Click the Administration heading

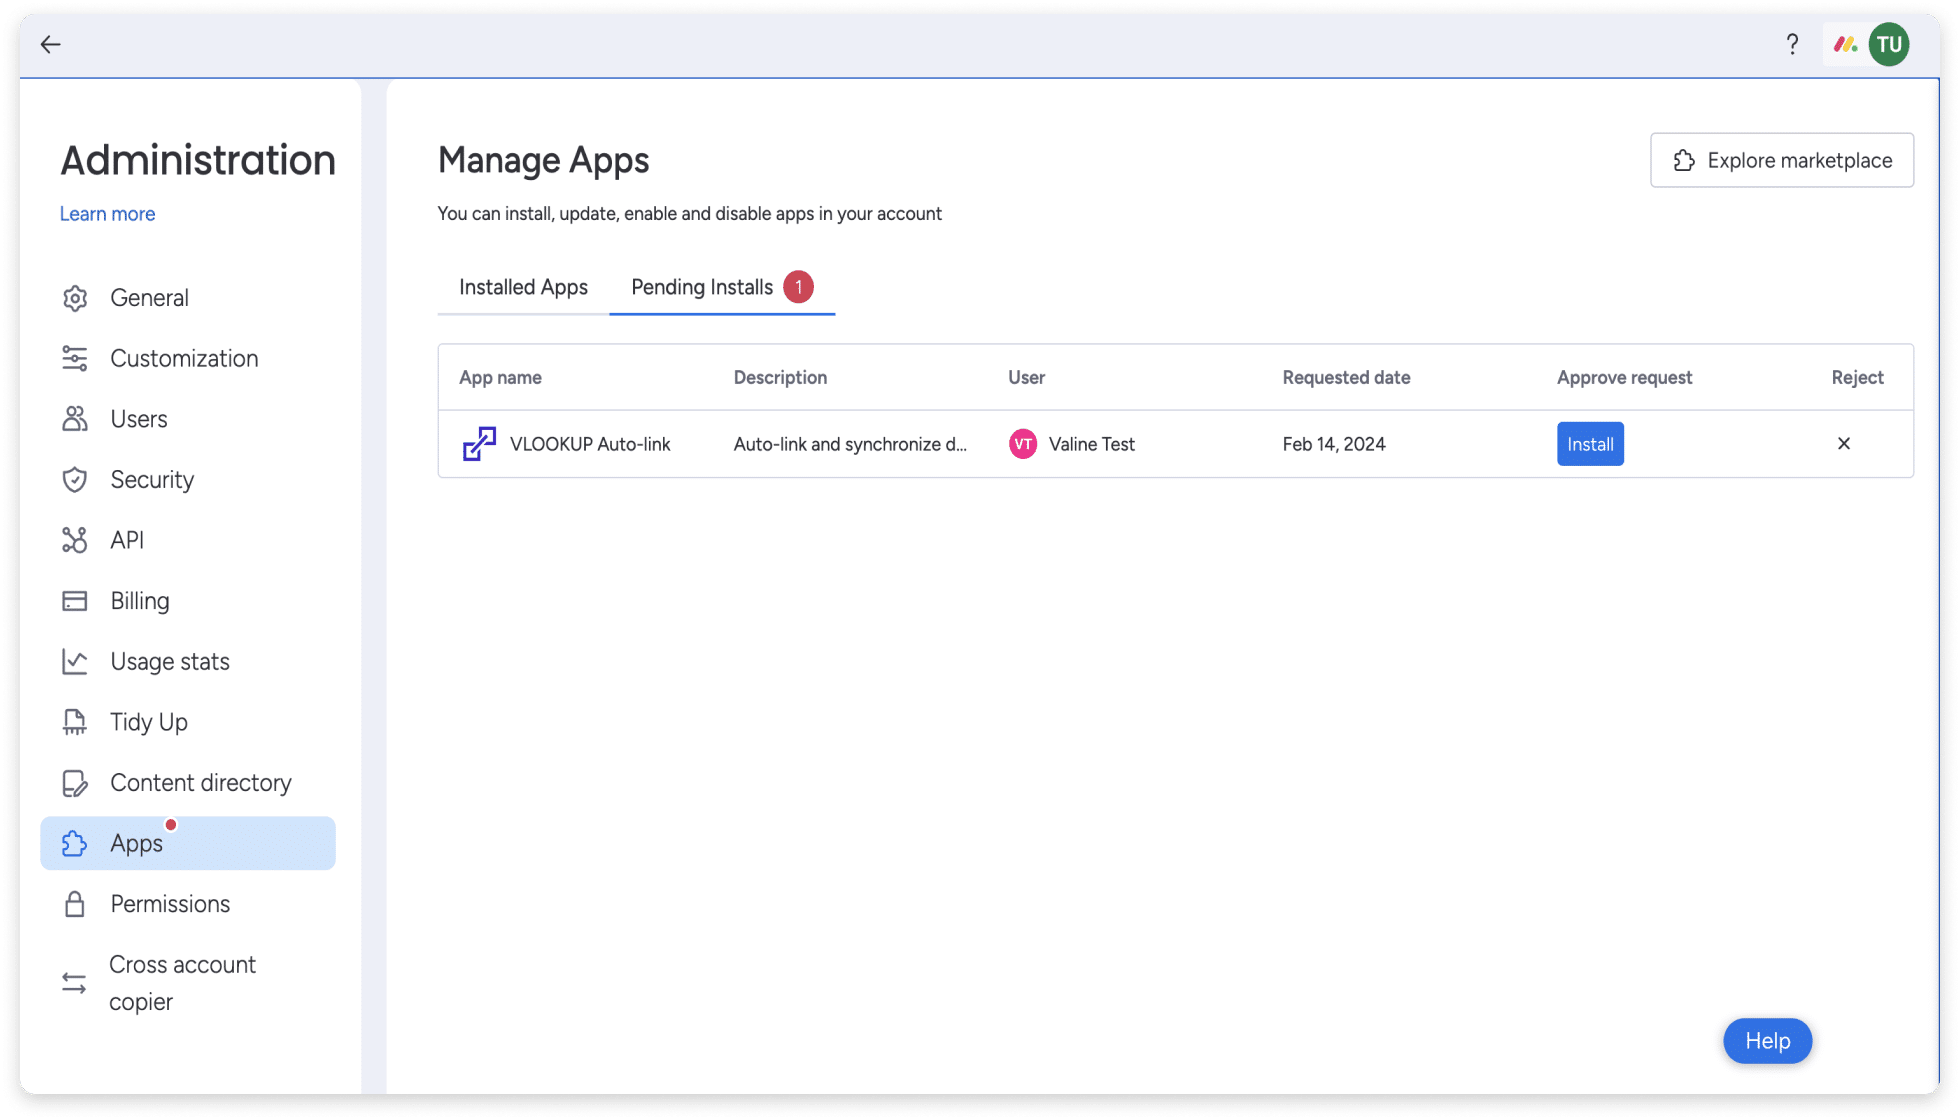click(198, 160)
